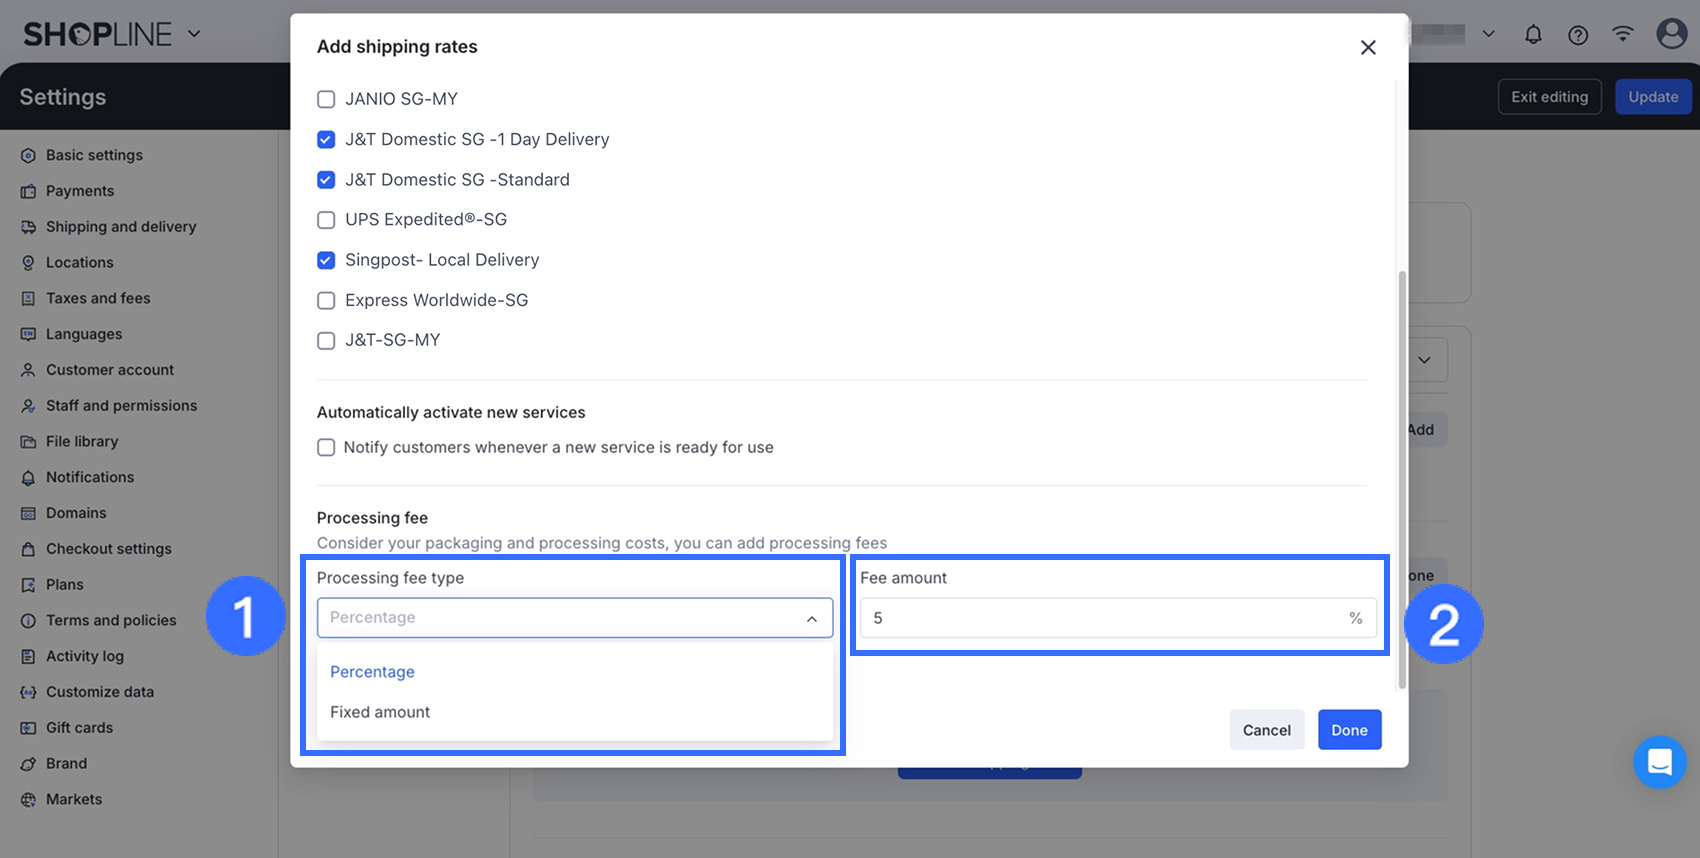This screenshot has width=1700, height=858.
Task: Click the dialog's vertical scrollbar
Action: pos(1402,480)
